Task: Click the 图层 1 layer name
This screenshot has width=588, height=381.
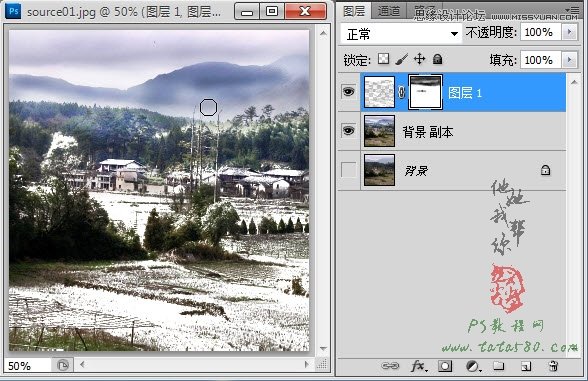Action: 465,93
